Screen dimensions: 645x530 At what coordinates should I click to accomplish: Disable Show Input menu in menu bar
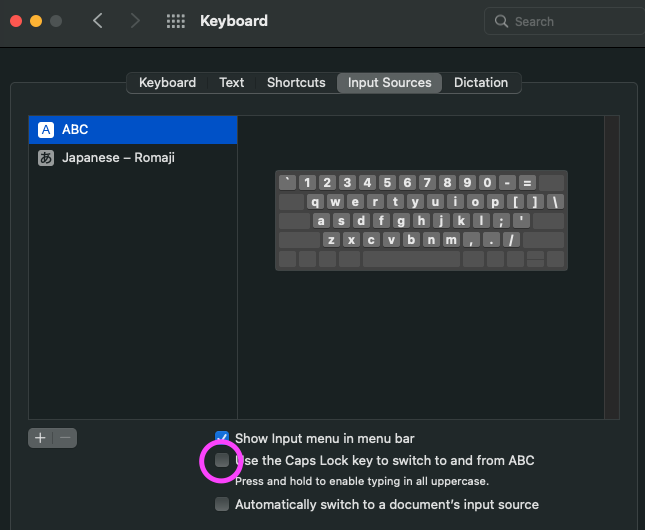tap(222, 438)
